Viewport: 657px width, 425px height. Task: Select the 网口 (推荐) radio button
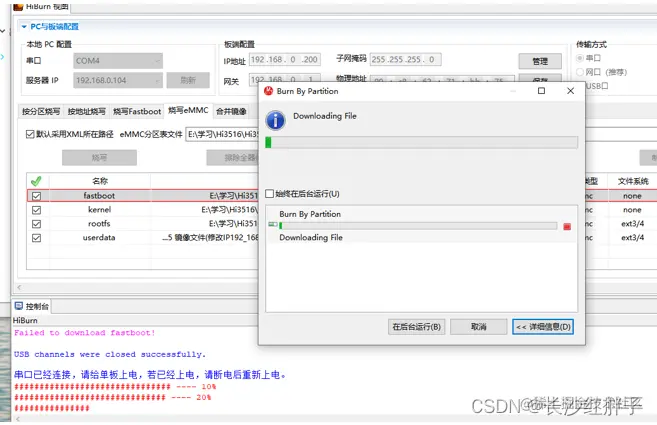580,72
